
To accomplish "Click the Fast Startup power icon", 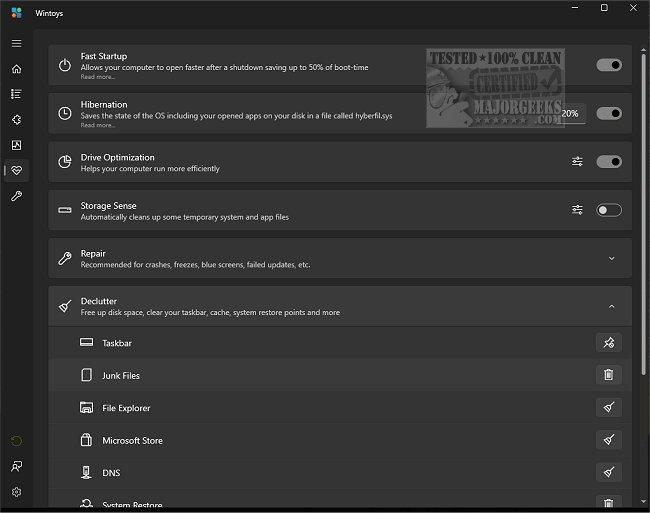I will [65, 65].
